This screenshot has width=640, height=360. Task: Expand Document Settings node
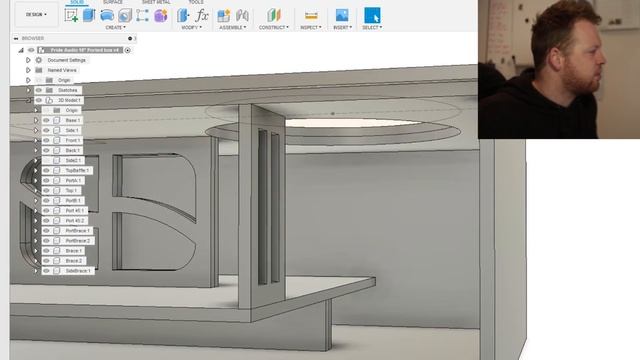point(28,60)
